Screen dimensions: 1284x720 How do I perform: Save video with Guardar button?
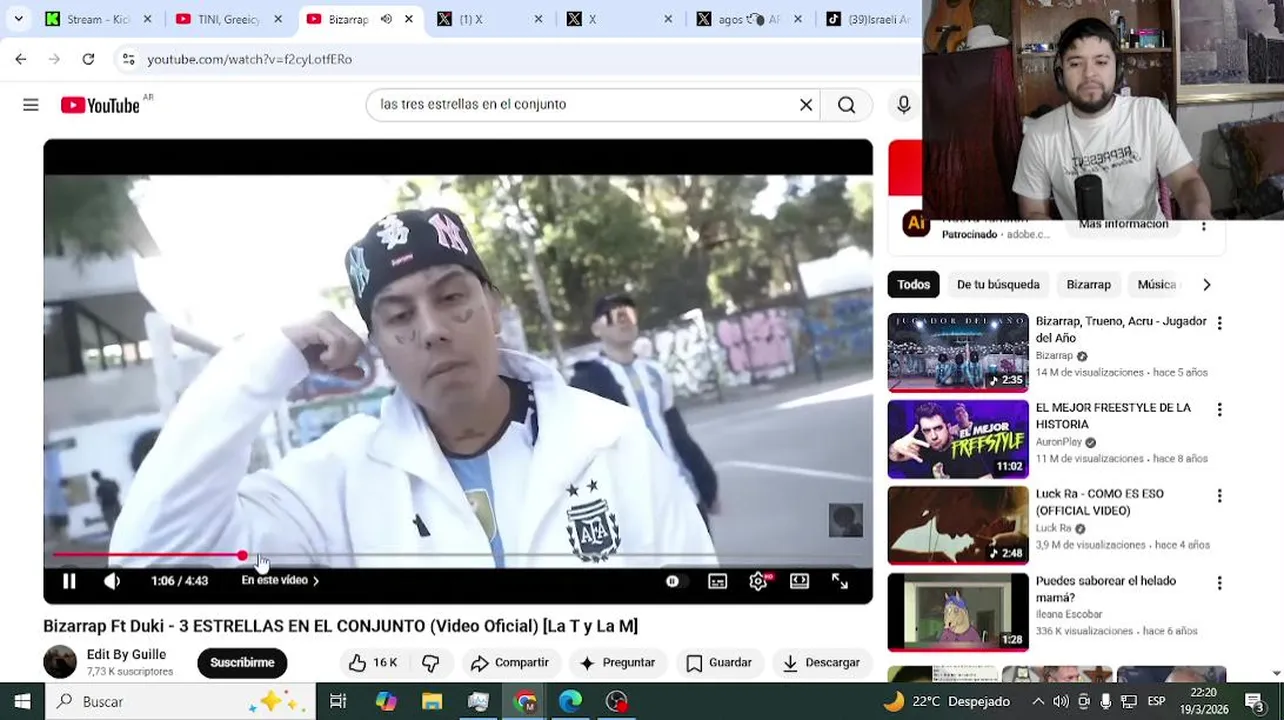click(719, 662)
